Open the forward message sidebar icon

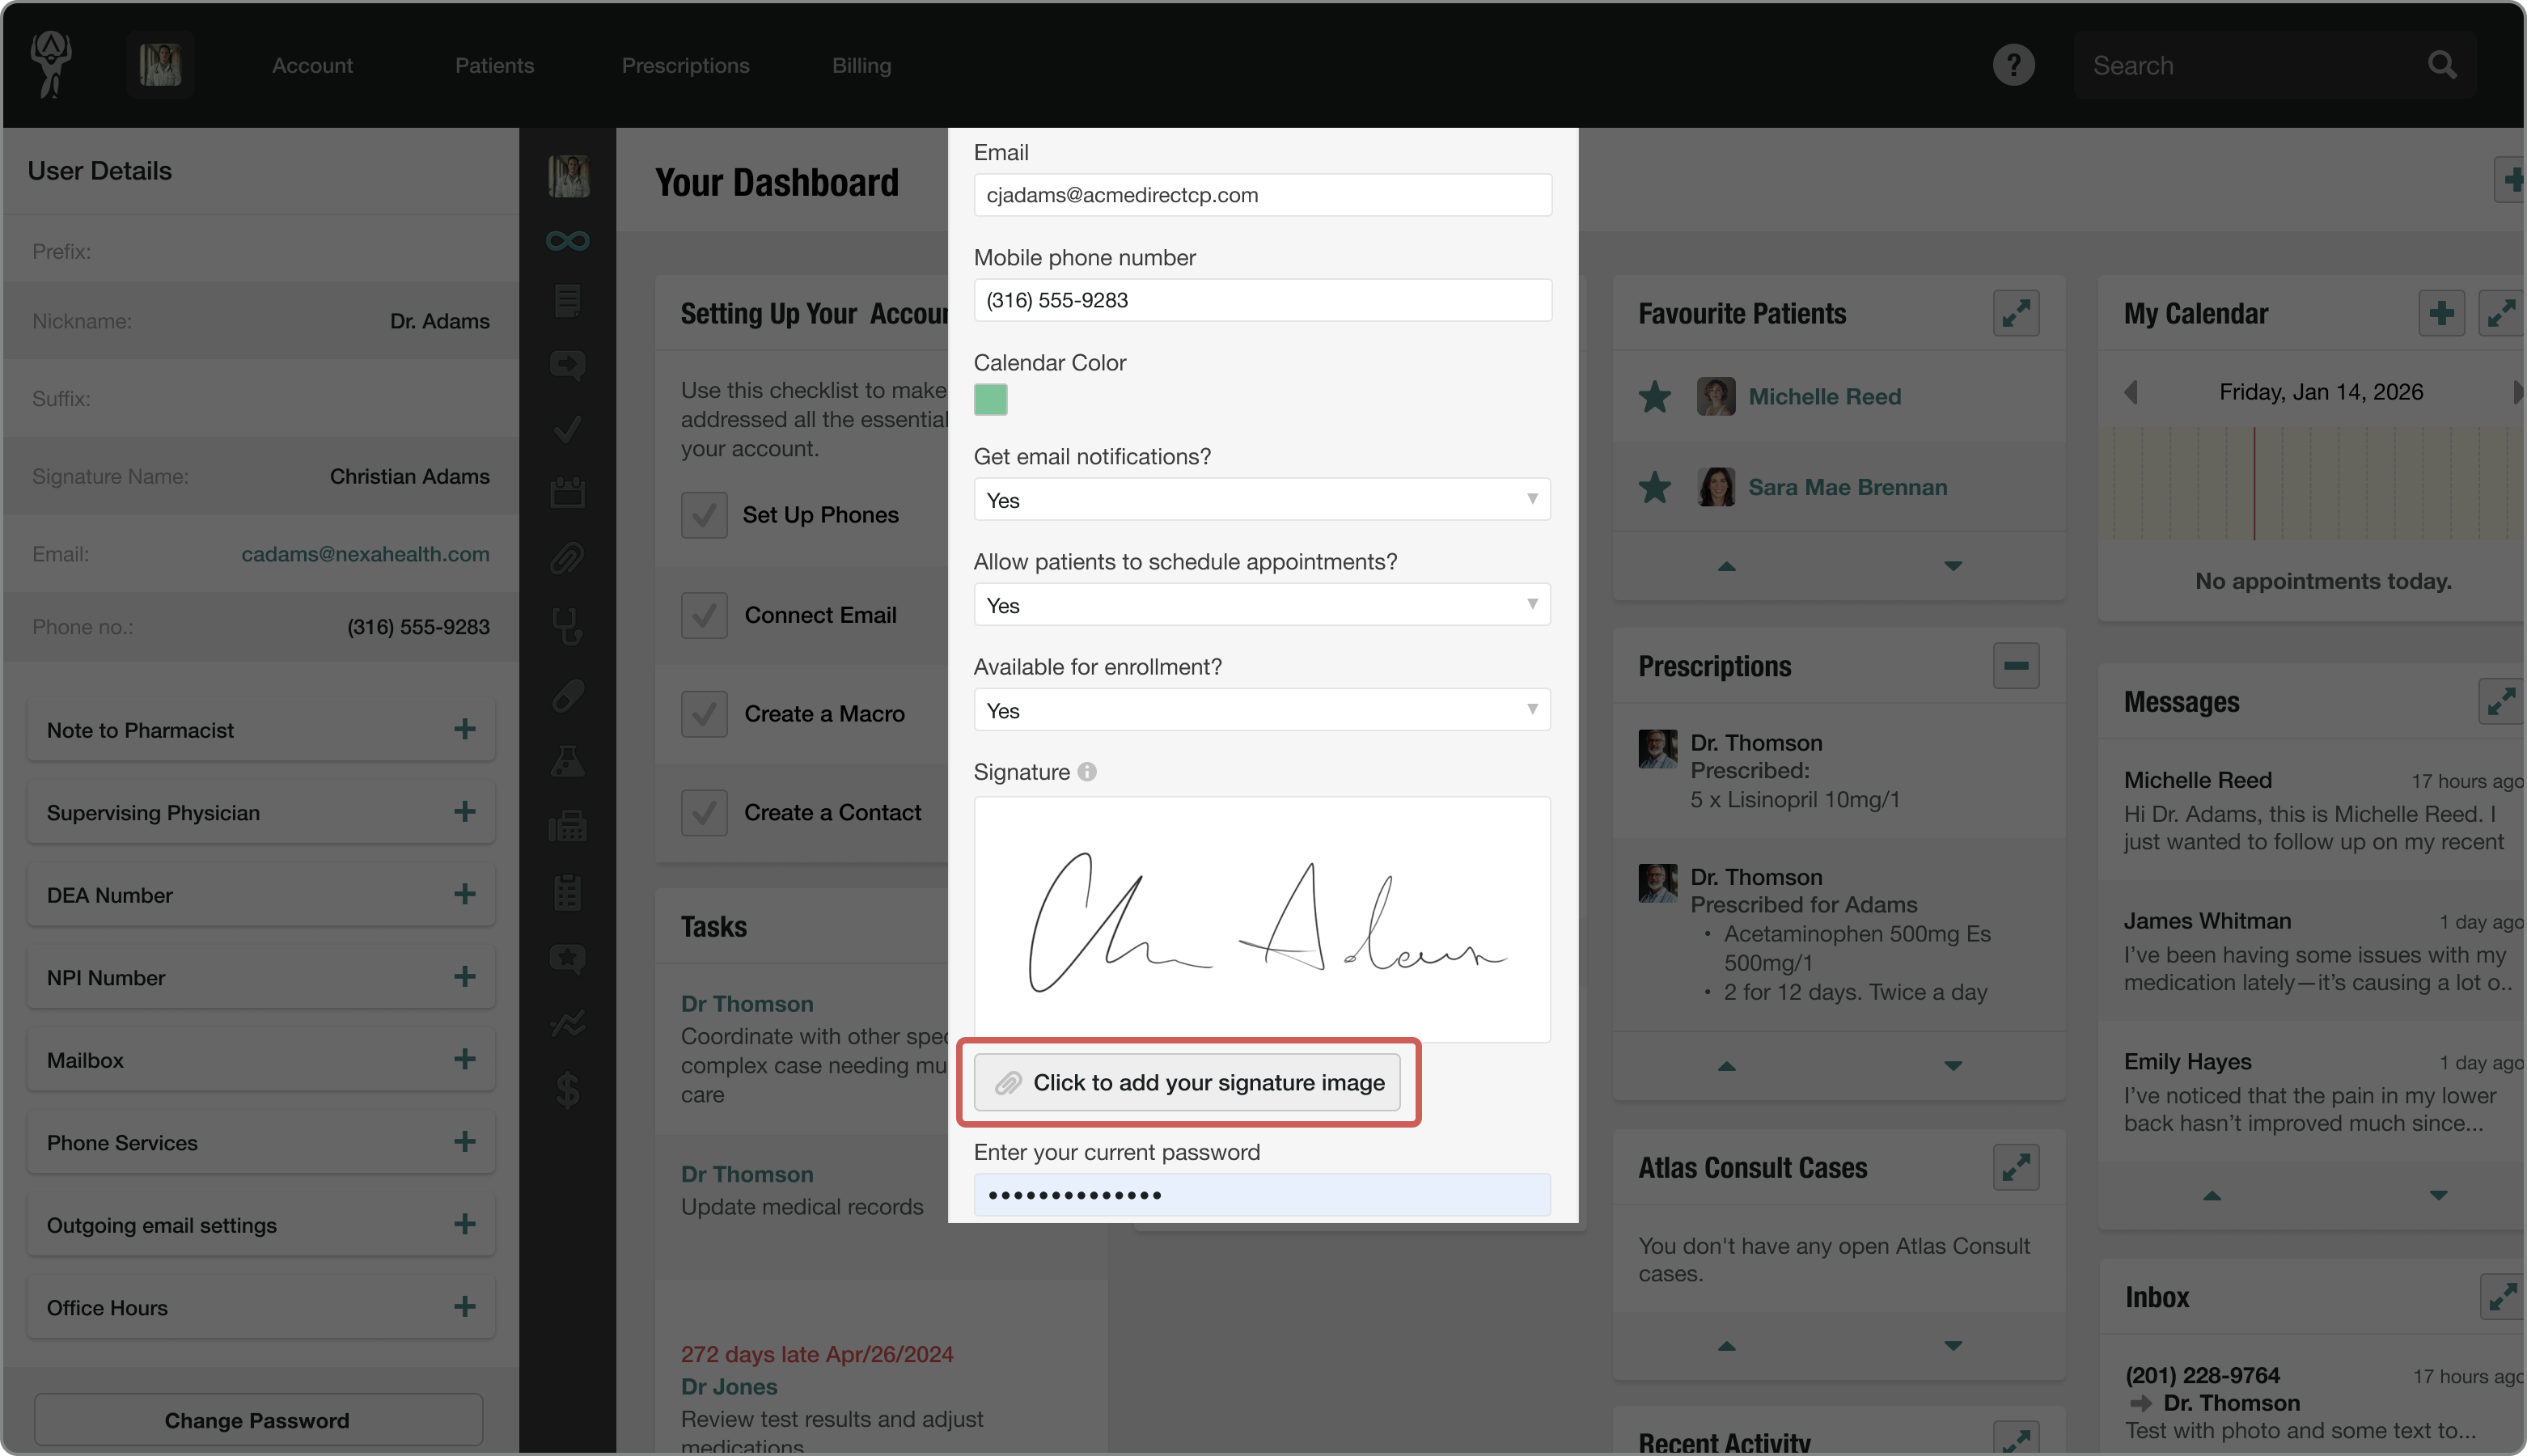pyautogui.click(x=567, y=365)
